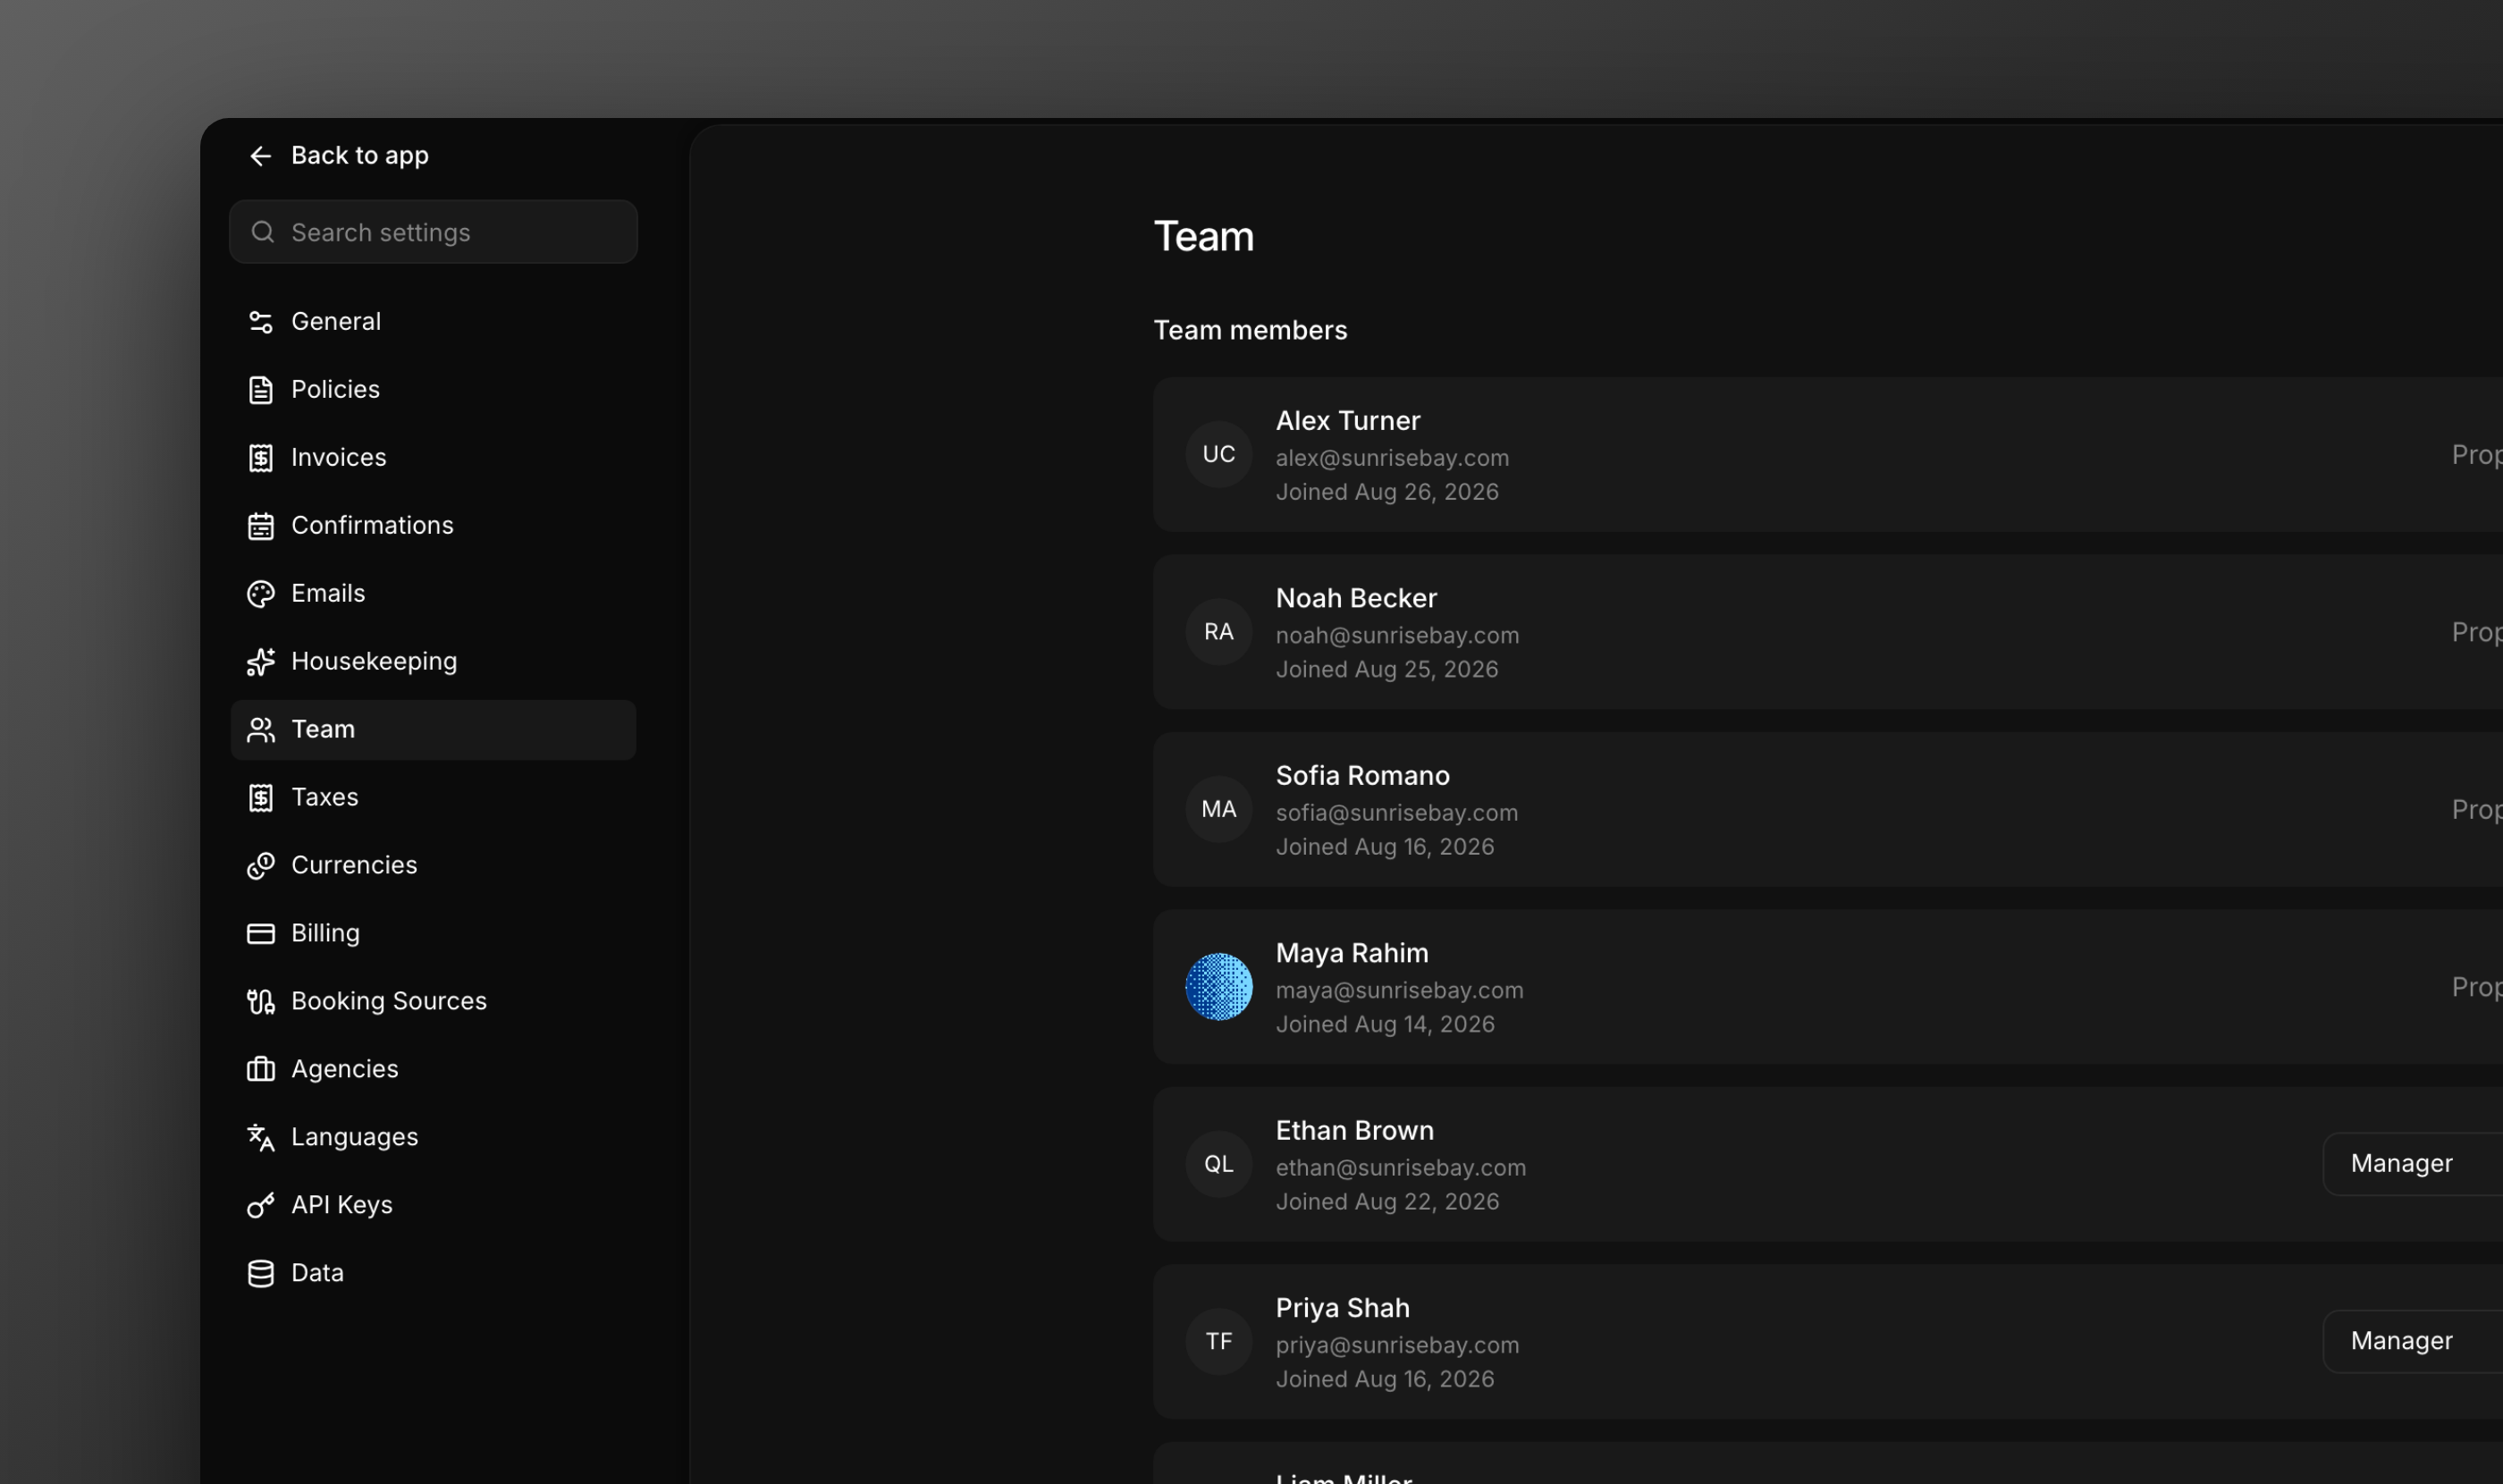
Task: Click the Languages translate icon
Action: [260, 1138]
